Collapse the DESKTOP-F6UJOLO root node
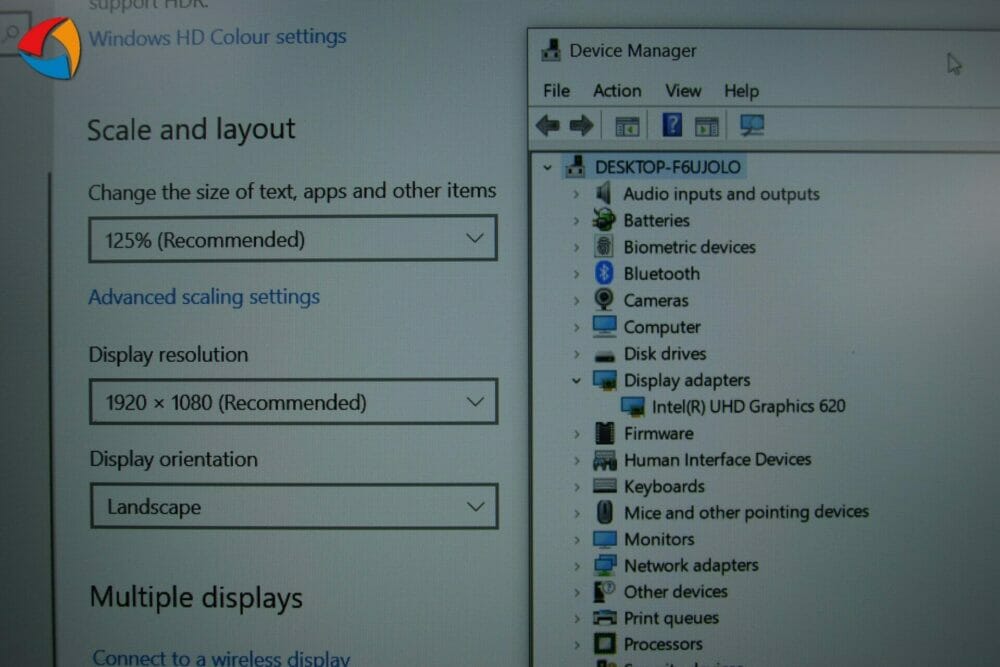Viewport: 1000px width, 667px height. 547,168
